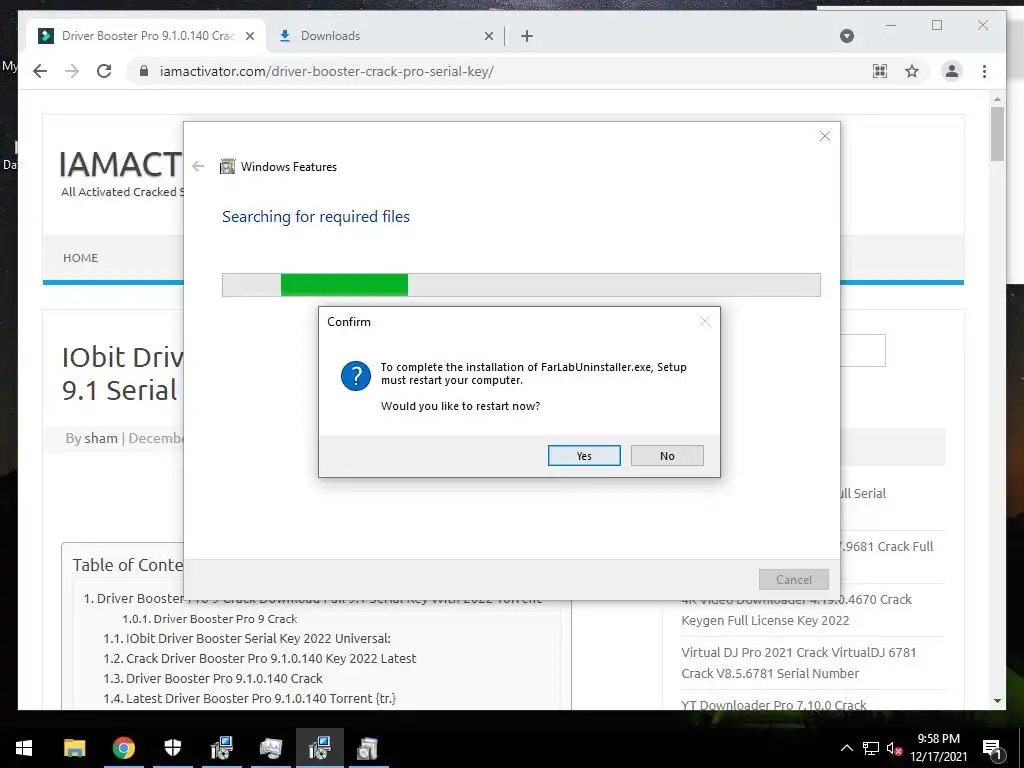Click the Chrome taskbar icon

click(x=123, y=748)
